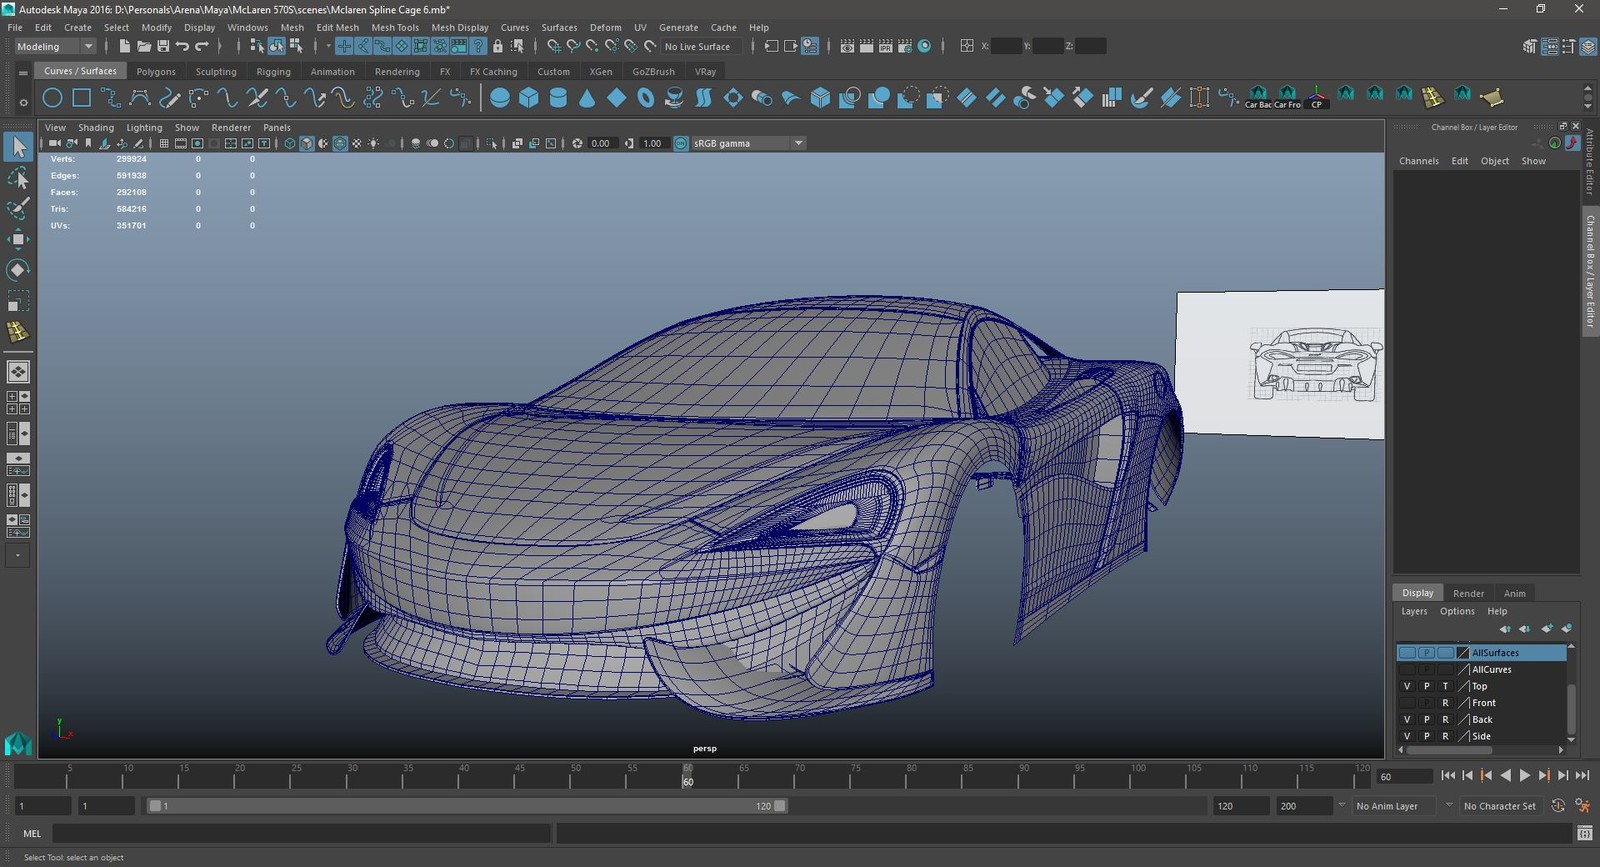1600x867 pixels.
Task: Switch to the Polygons shelf tab
Action: click(156, 72)
